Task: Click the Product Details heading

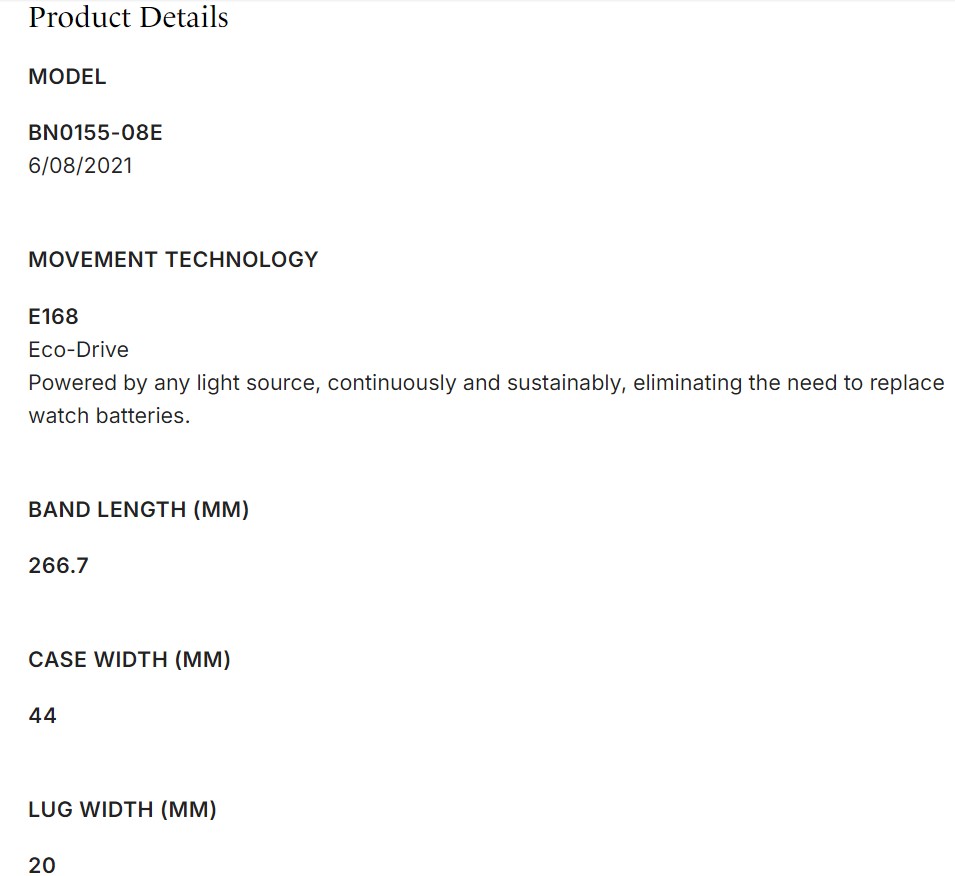Action: pos(128,18)
